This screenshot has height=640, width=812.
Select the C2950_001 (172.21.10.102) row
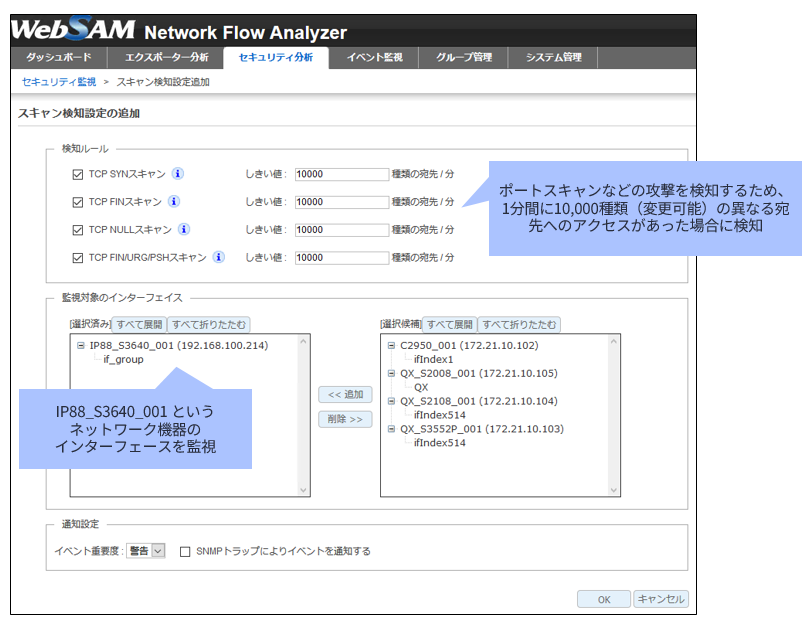469,345
